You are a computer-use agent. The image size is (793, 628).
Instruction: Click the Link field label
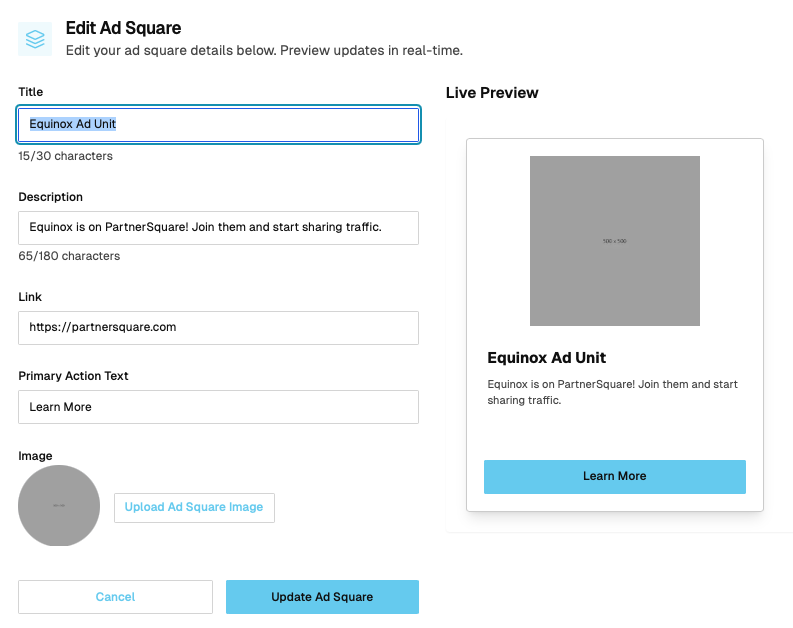click(30, 297)
